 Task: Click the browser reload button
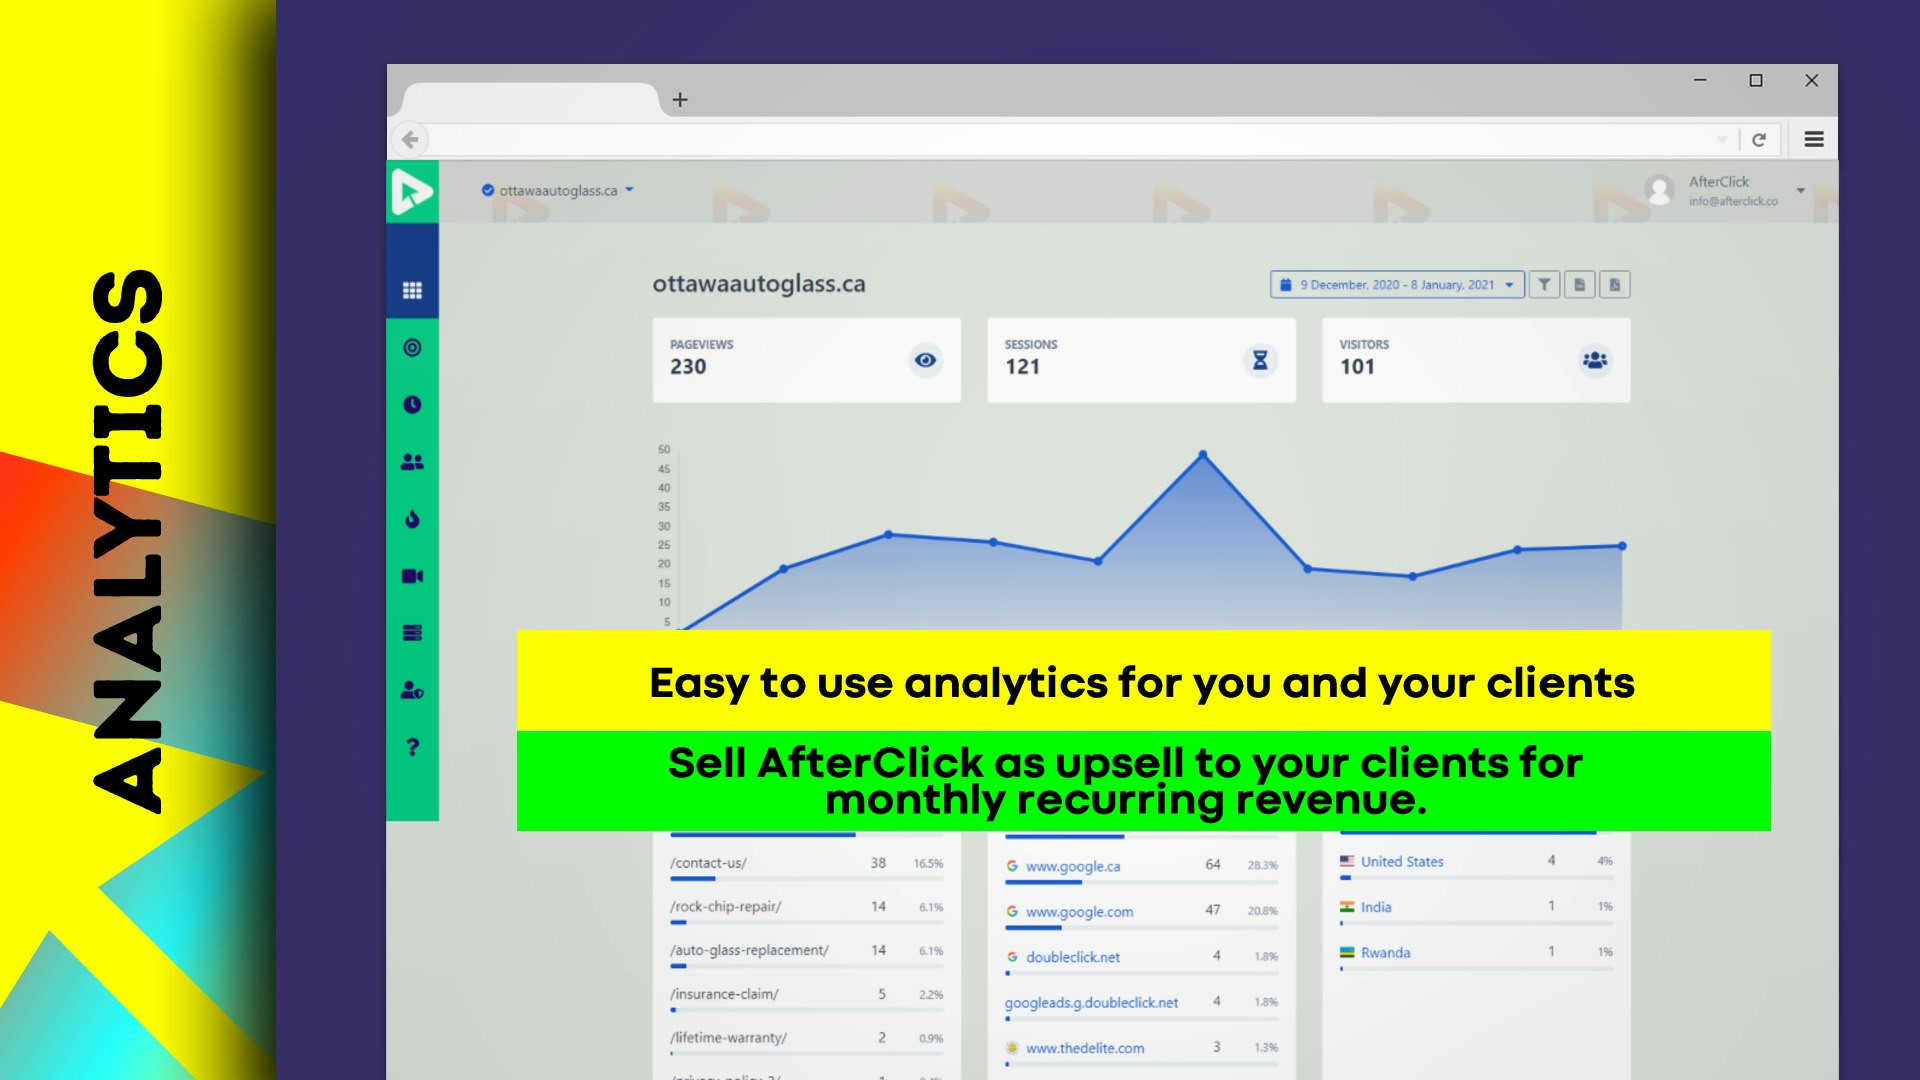point(1759,140)
